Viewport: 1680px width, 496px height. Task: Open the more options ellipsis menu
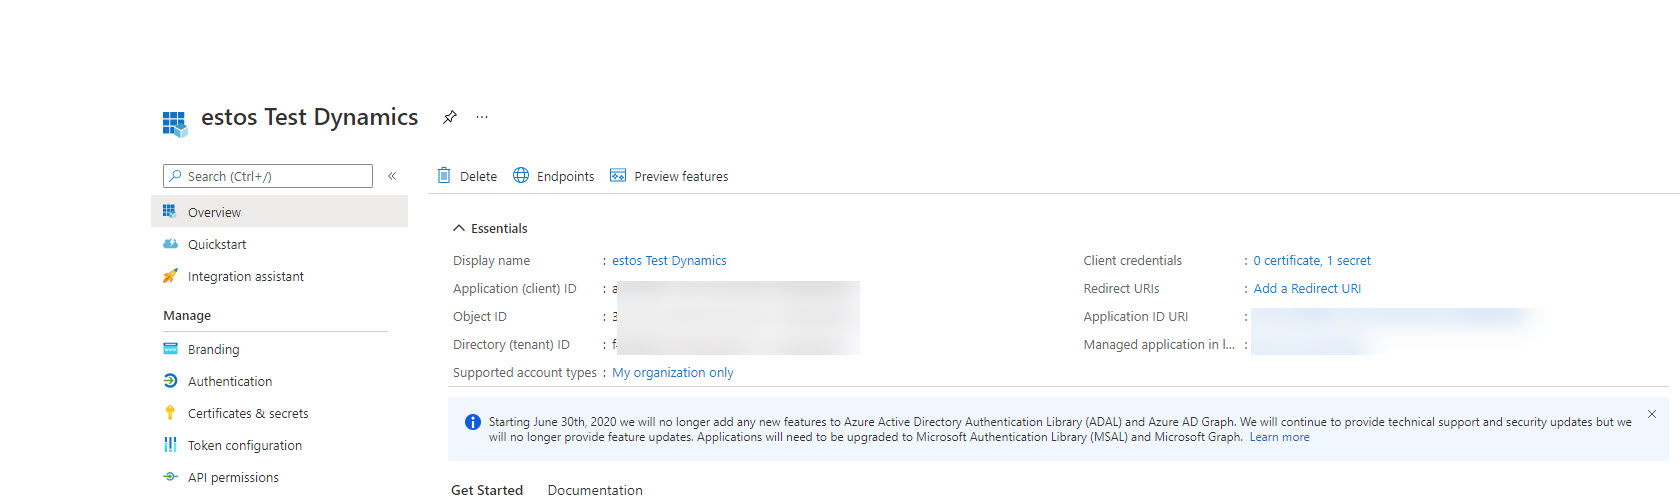click(x=482, y=117)
